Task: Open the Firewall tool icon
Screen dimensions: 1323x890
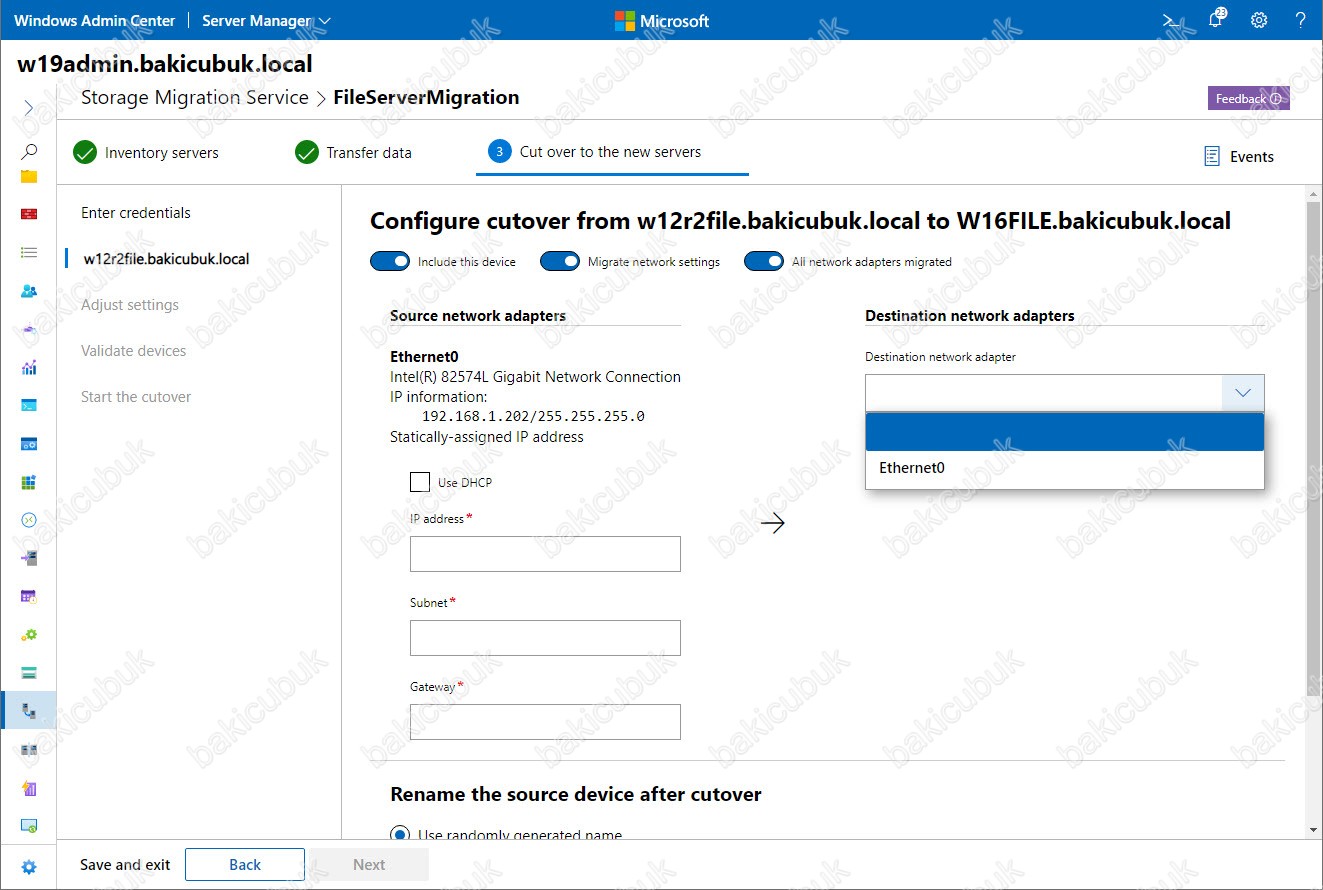Action: click(x=29, y=214)
